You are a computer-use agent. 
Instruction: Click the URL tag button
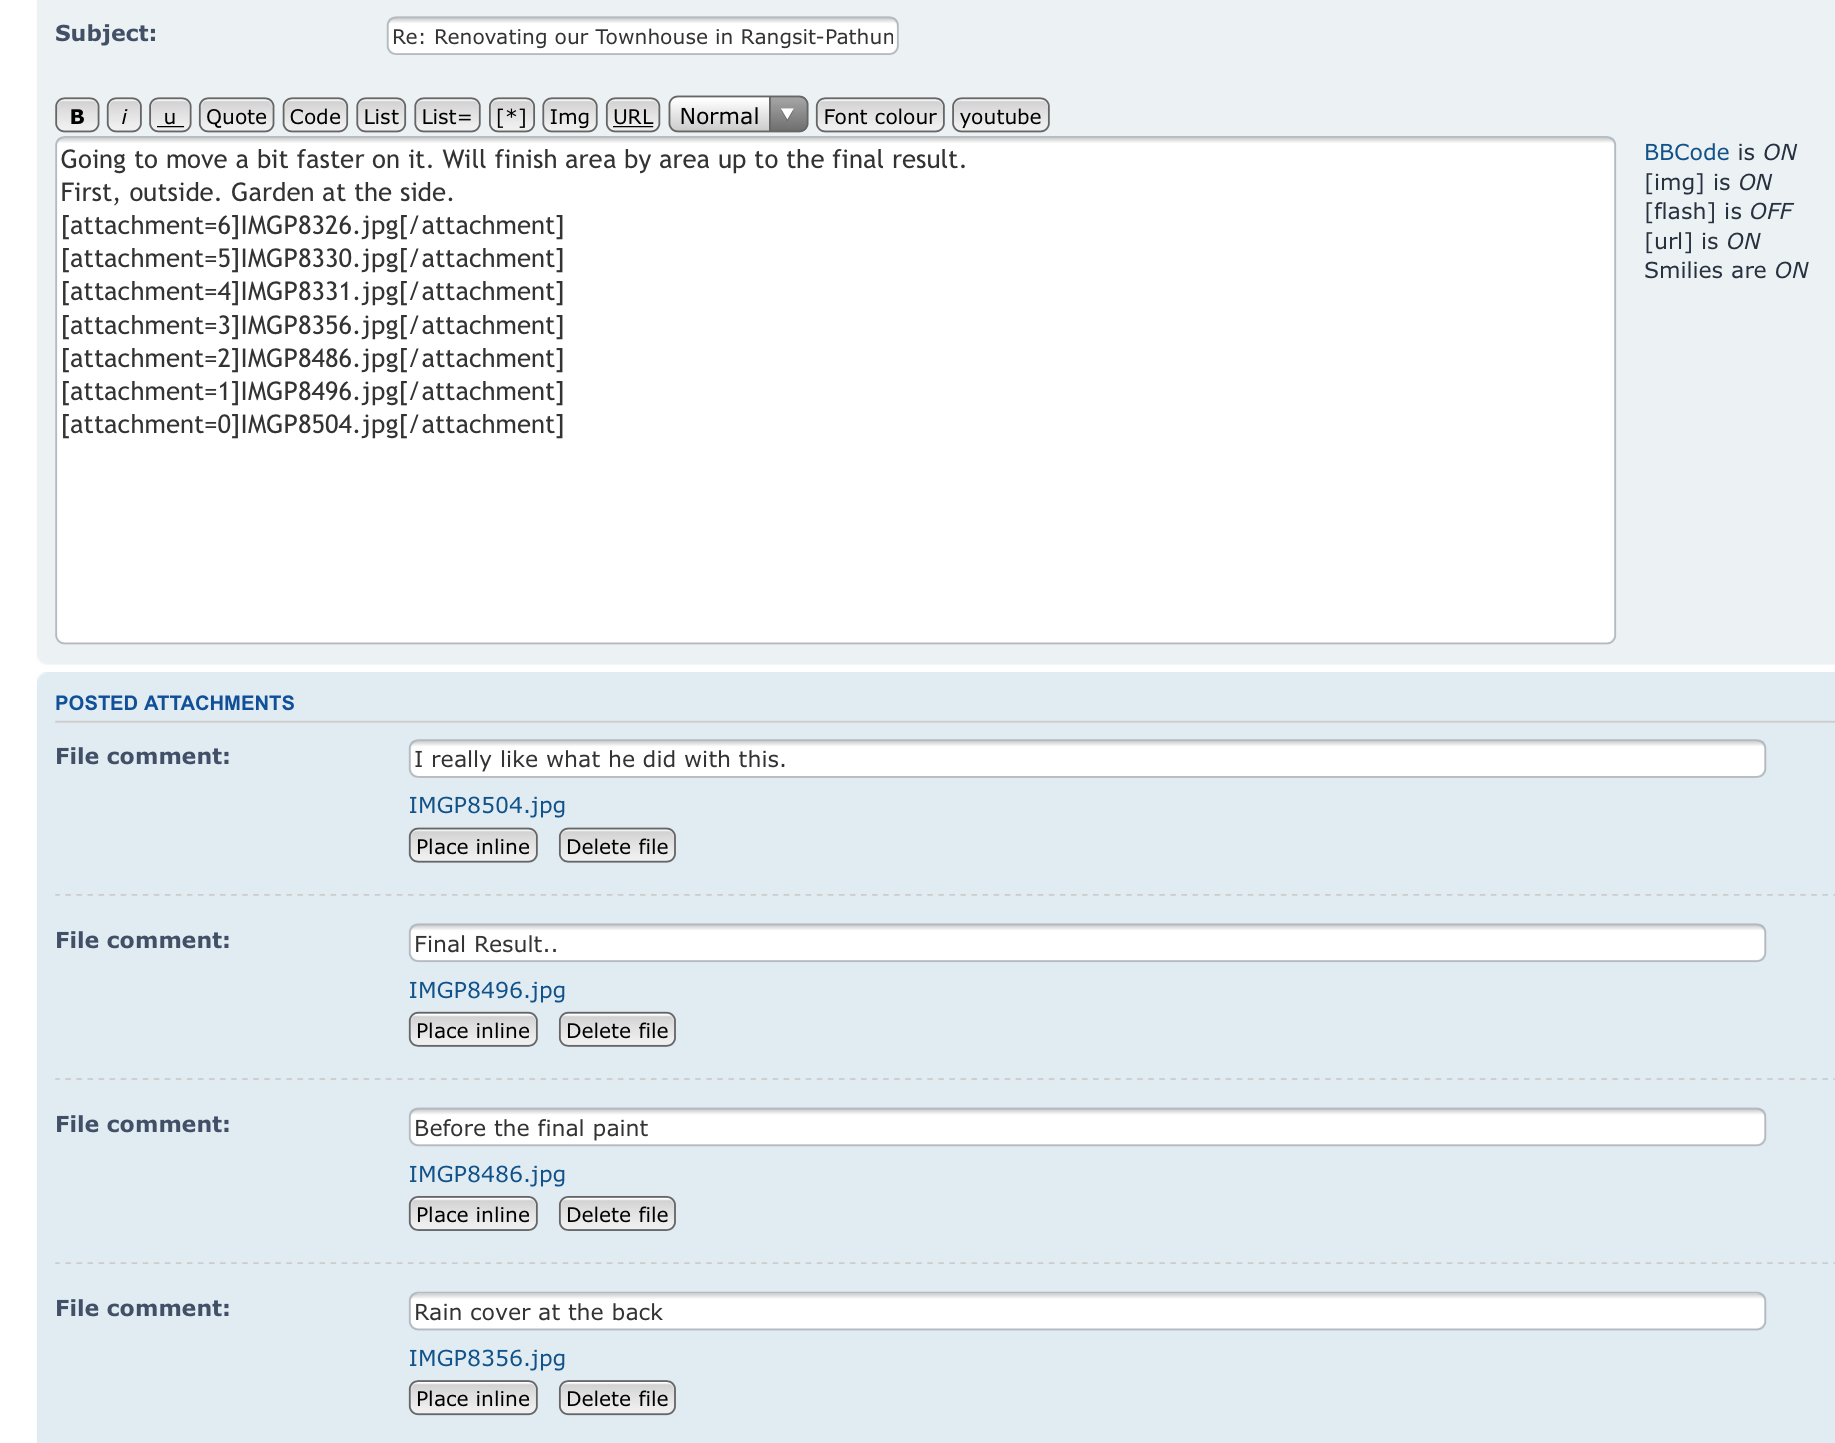[632, 116]
